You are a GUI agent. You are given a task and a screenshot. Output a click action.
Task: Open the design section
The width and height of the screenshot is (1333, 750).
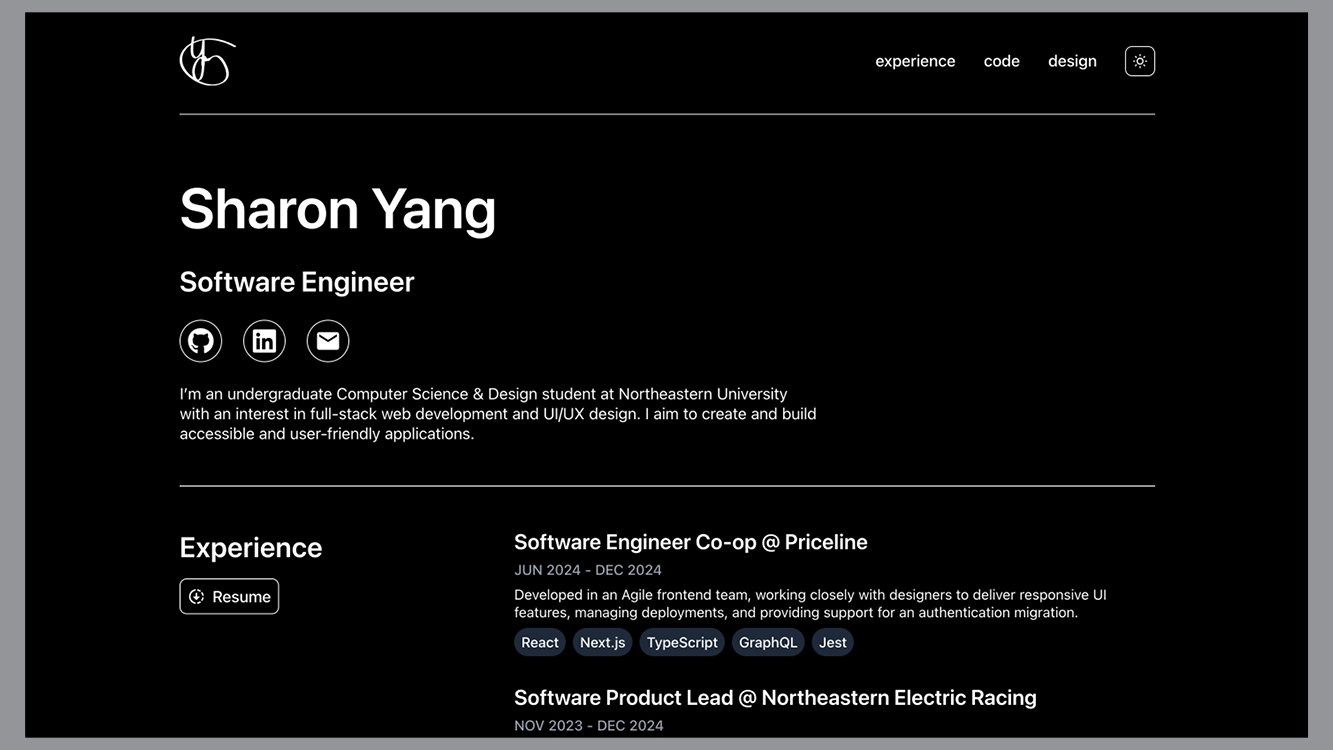click(1072, 60)
